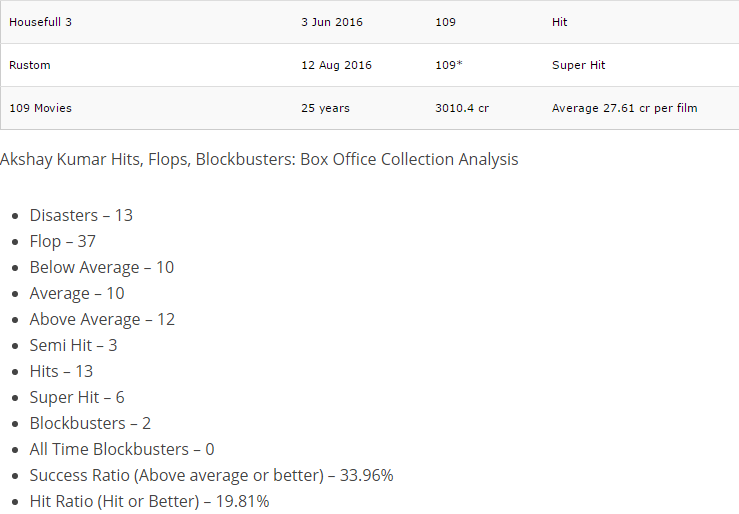
Task: Click the Below Average – 10 list item
Action: [102, 267]
